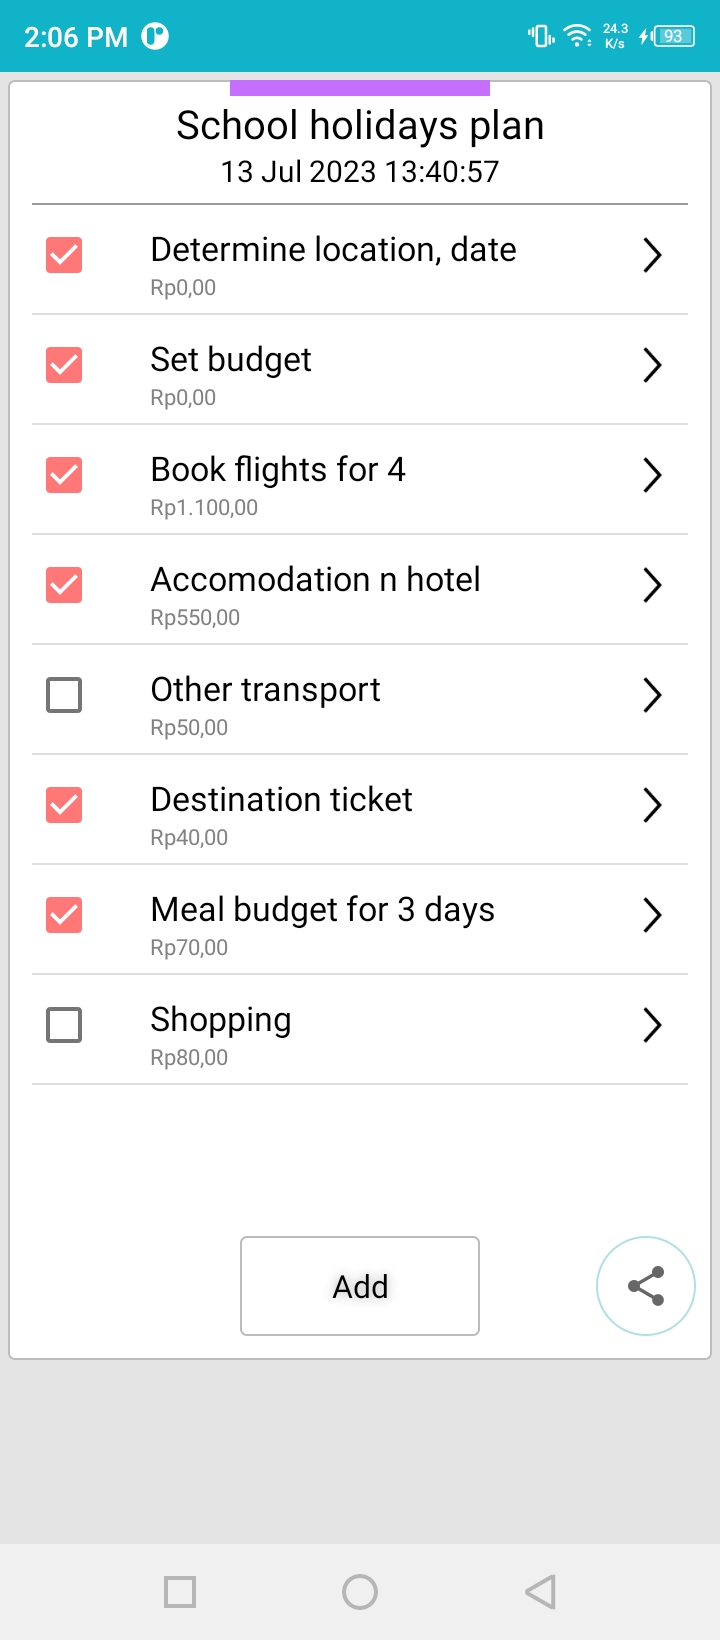Tap the Wi-Fi status icon

(577, 37)
